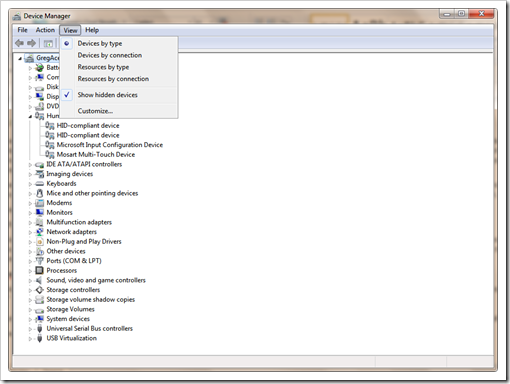Select Microsoft Input Configuration Device
510x384 pixels.
(110, 145)
